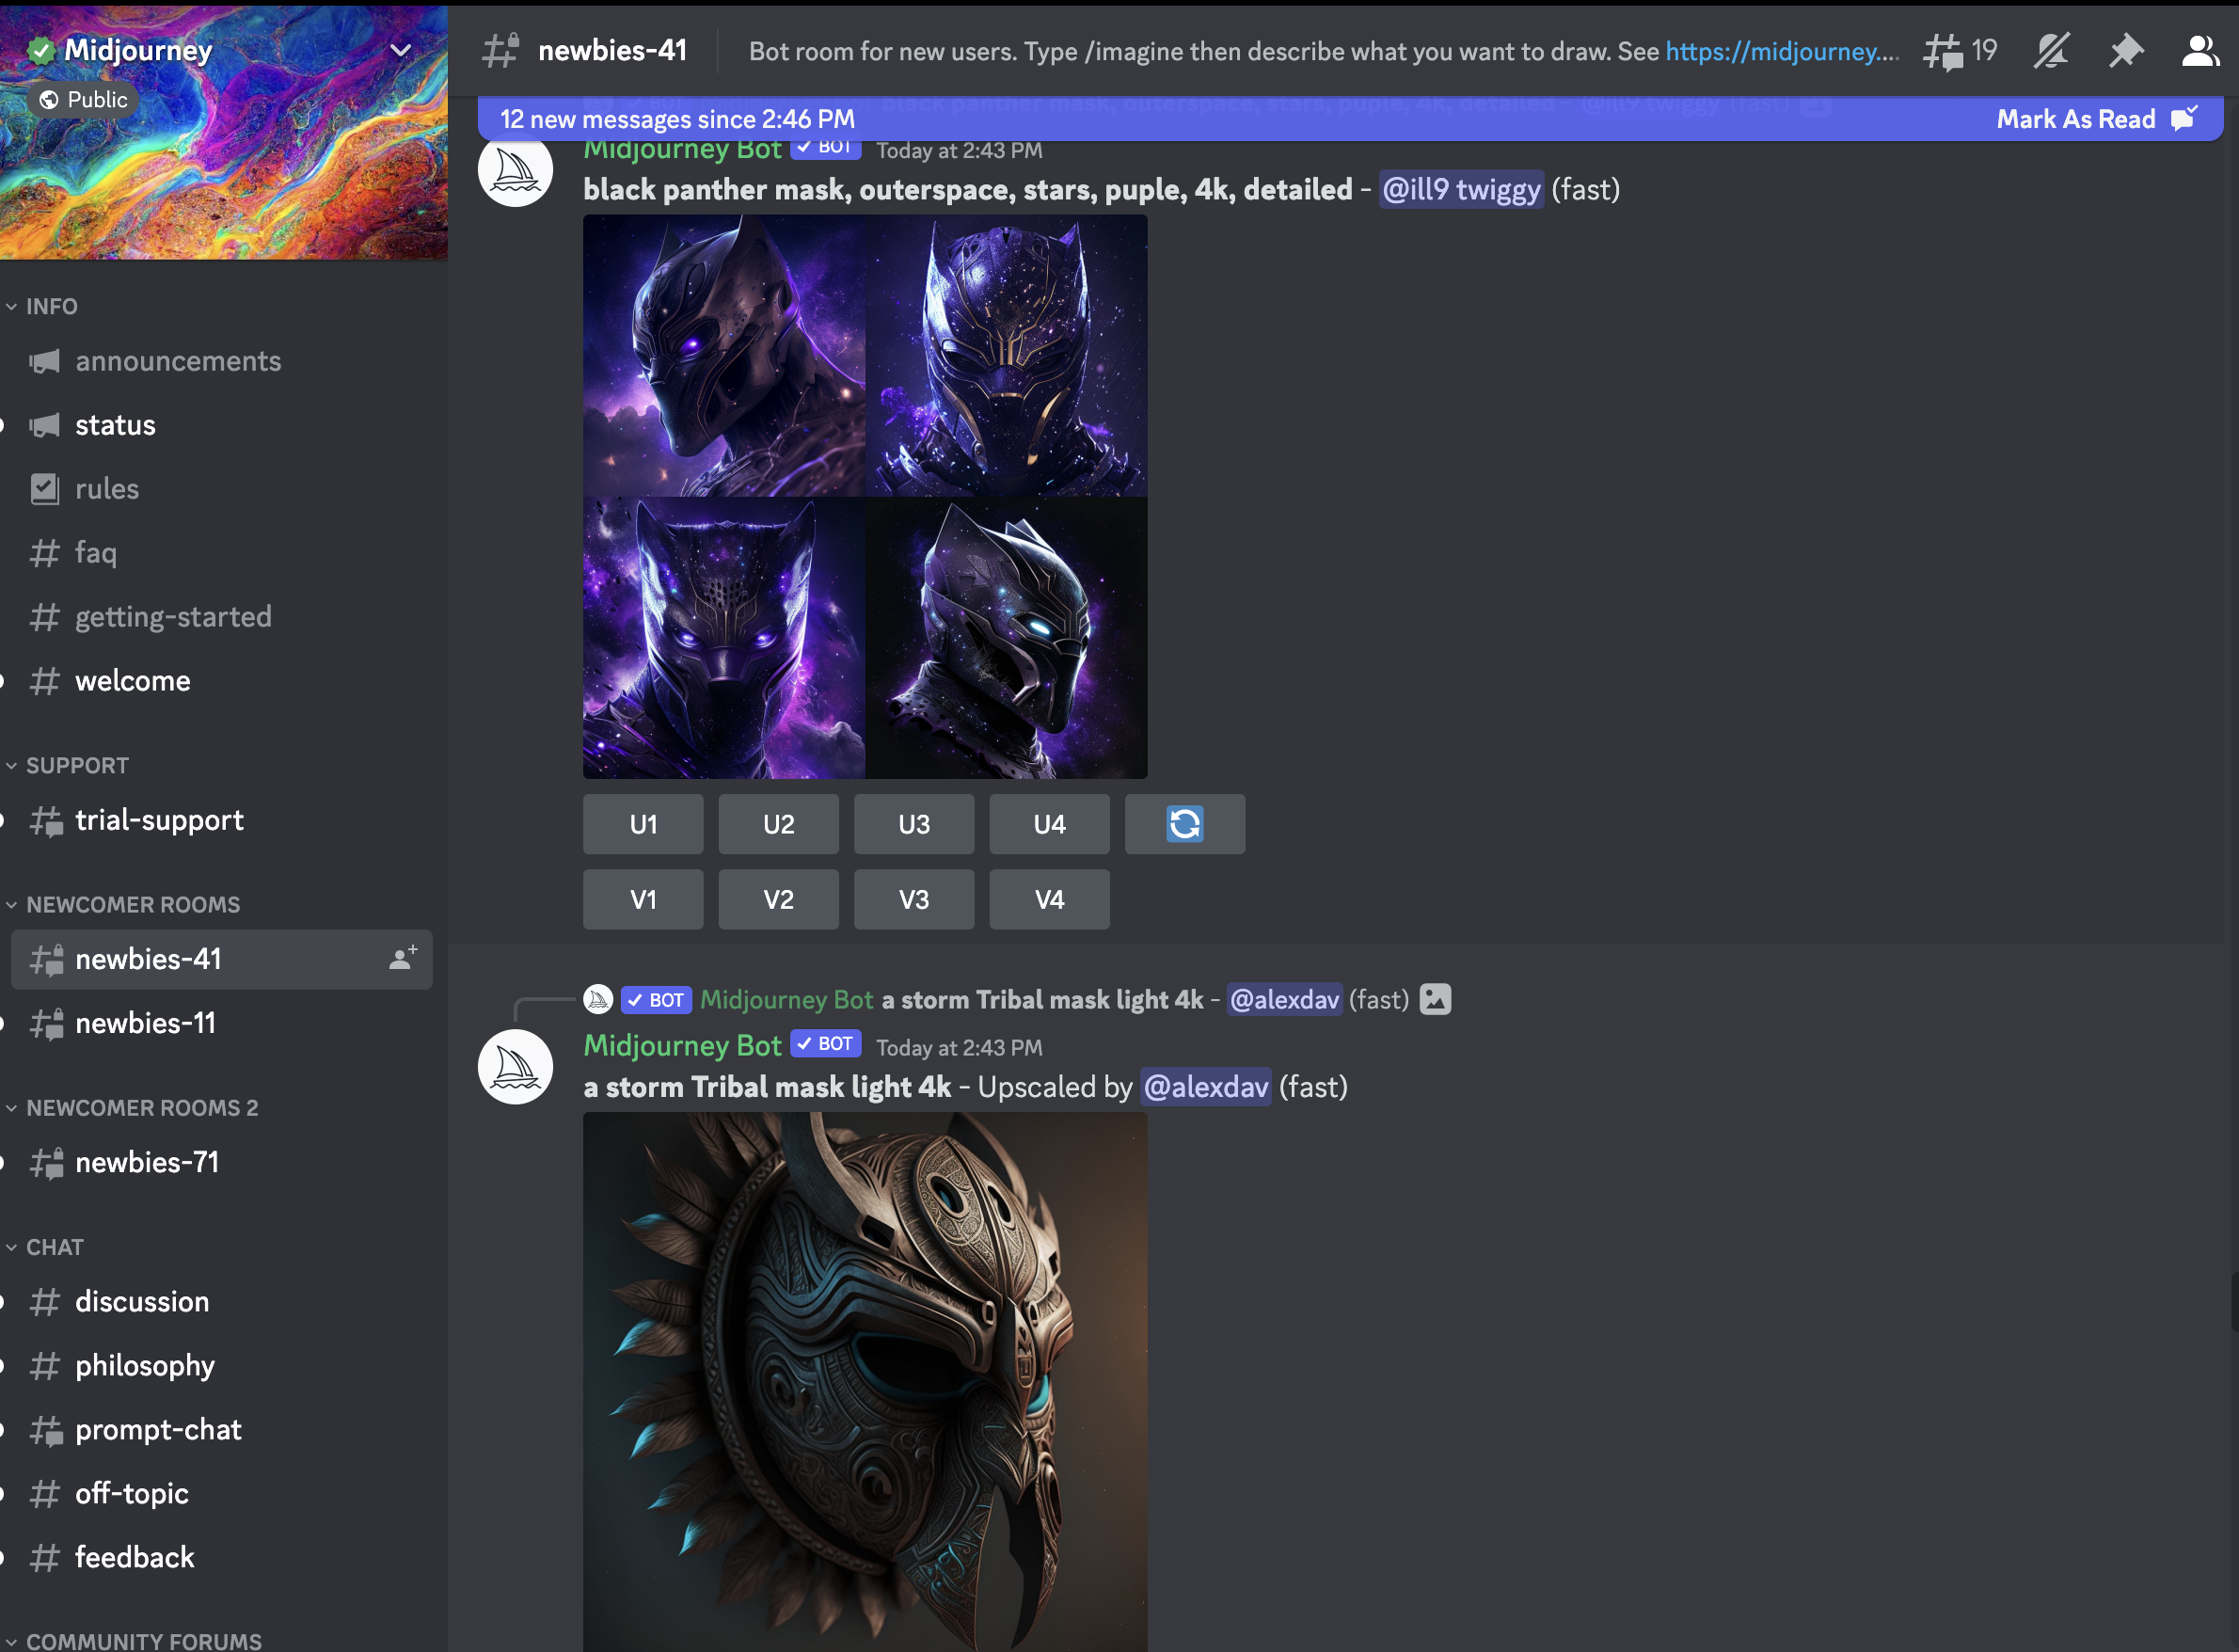Click the V4 variation button

[1049, 899]
